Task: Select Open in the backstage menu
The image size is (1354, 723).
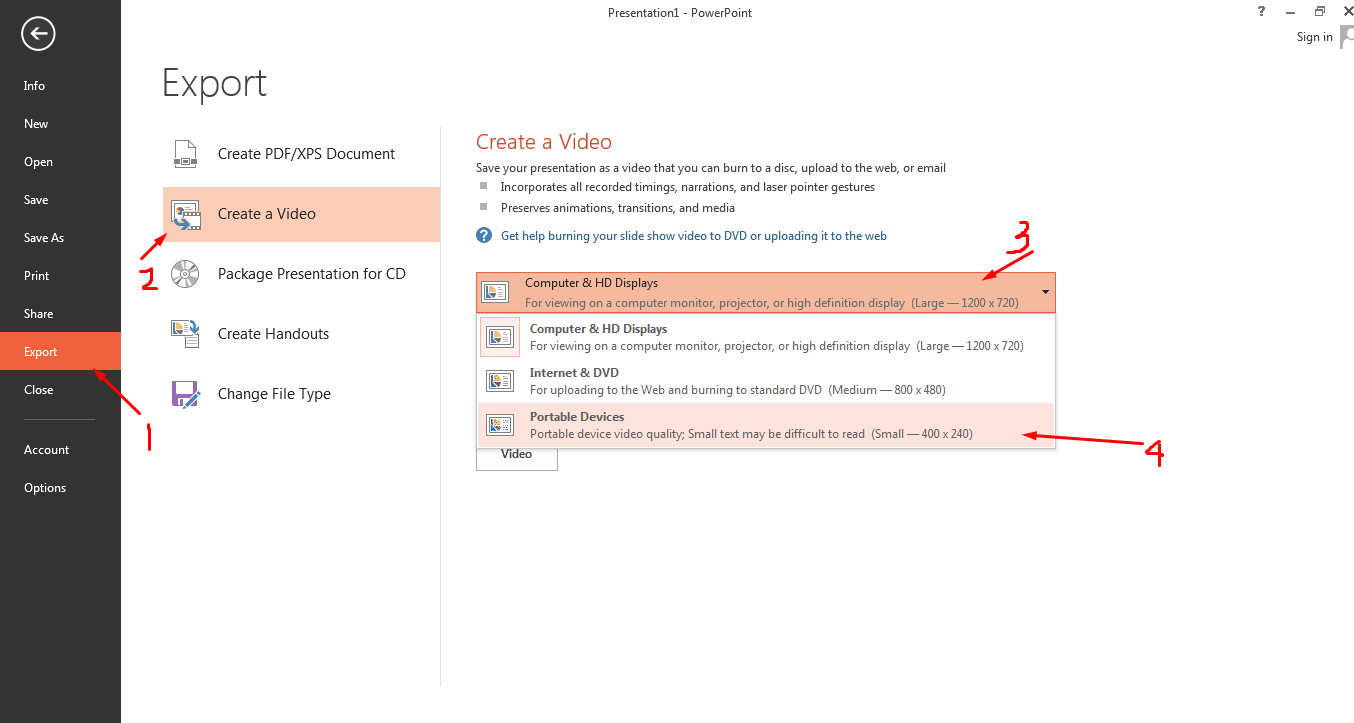Action: tap(60, 162)
